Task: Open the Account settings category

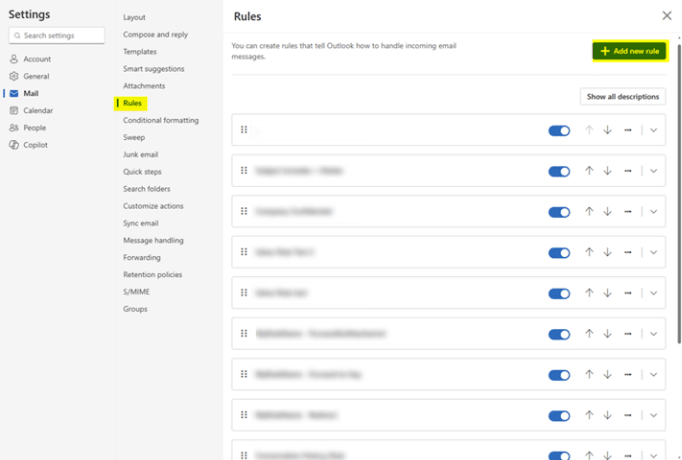Action: [36, 59]
